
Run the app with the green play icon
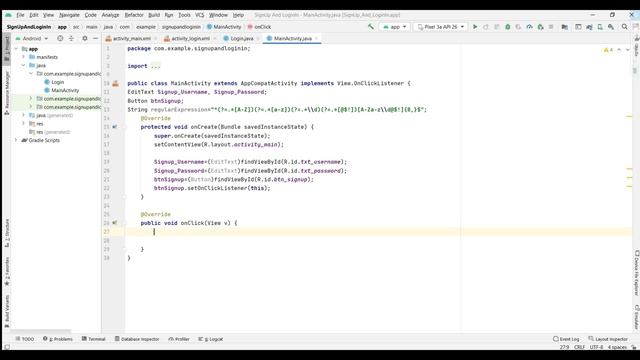click(x=475, y=27)
